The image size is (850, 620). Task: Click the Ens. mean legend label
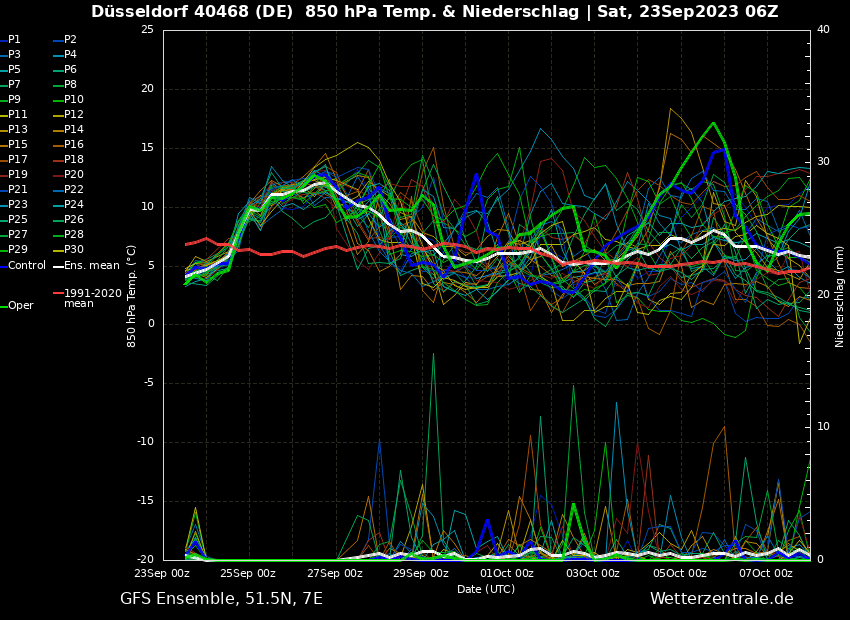(91, 266)
